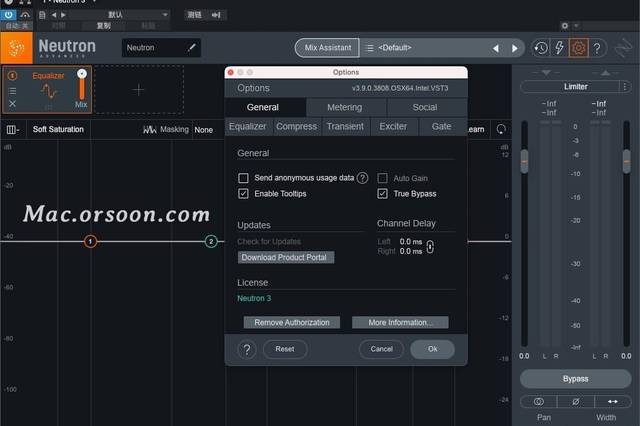Click the Options dialog help question icon

tap(247, 349)
